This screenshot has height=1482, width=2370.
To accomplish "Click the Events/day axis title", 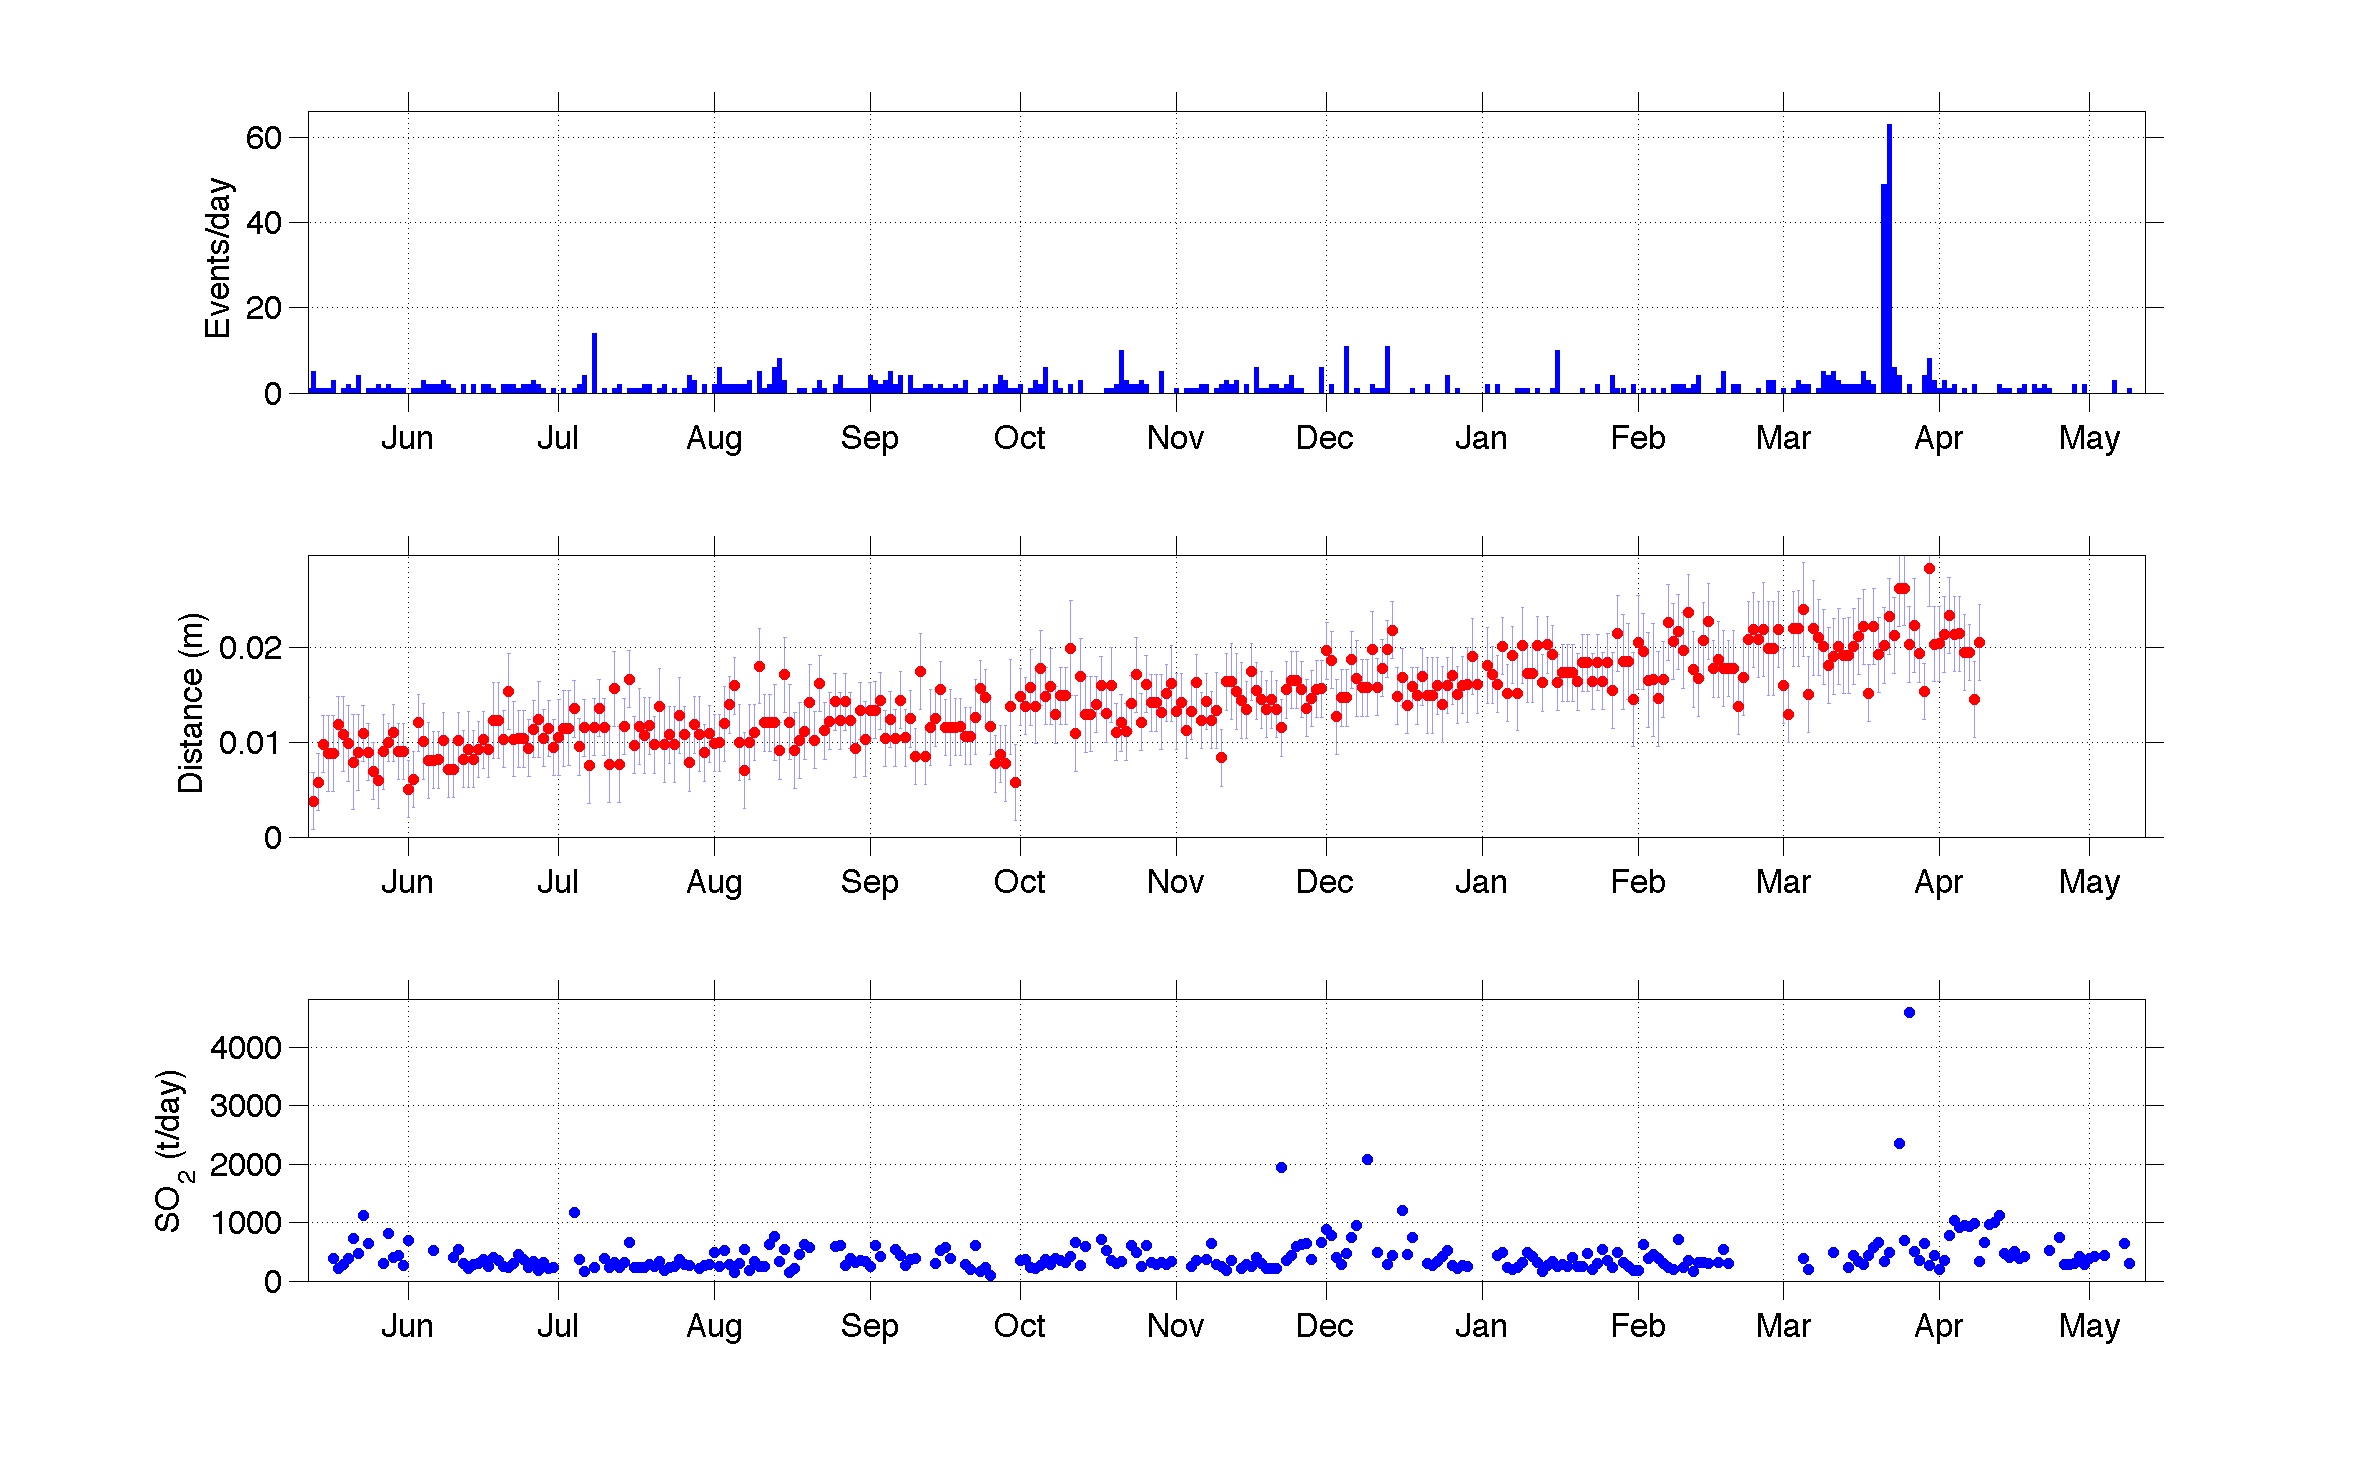I will pyautogui.click(x=218, y=258).
